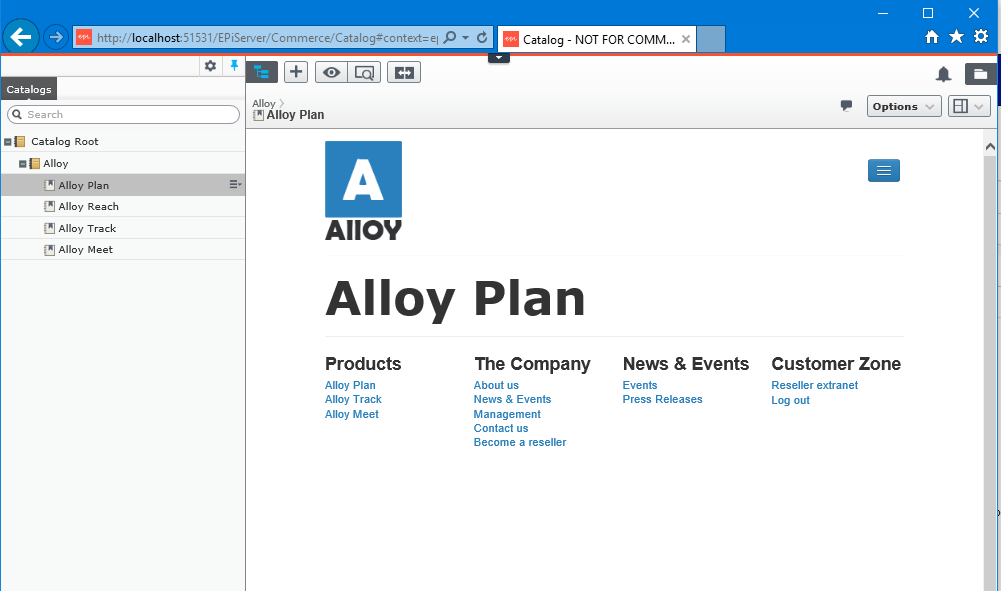Select the Catalog browser tab
This screenshot has height=591, width=1001.
click(x=595, y=39)
